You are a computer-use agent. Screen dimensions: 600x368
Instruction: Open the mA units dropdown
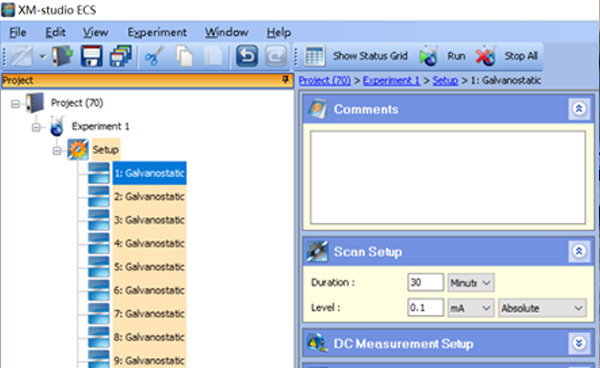[x=471, y=308]
